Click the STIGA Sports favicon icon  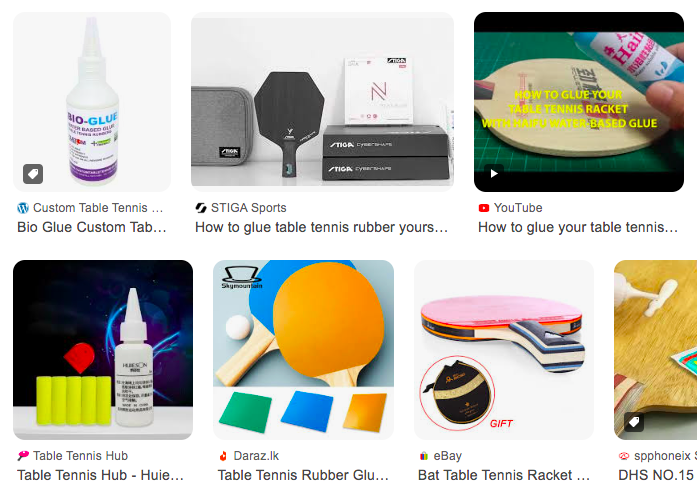[201, 208]
